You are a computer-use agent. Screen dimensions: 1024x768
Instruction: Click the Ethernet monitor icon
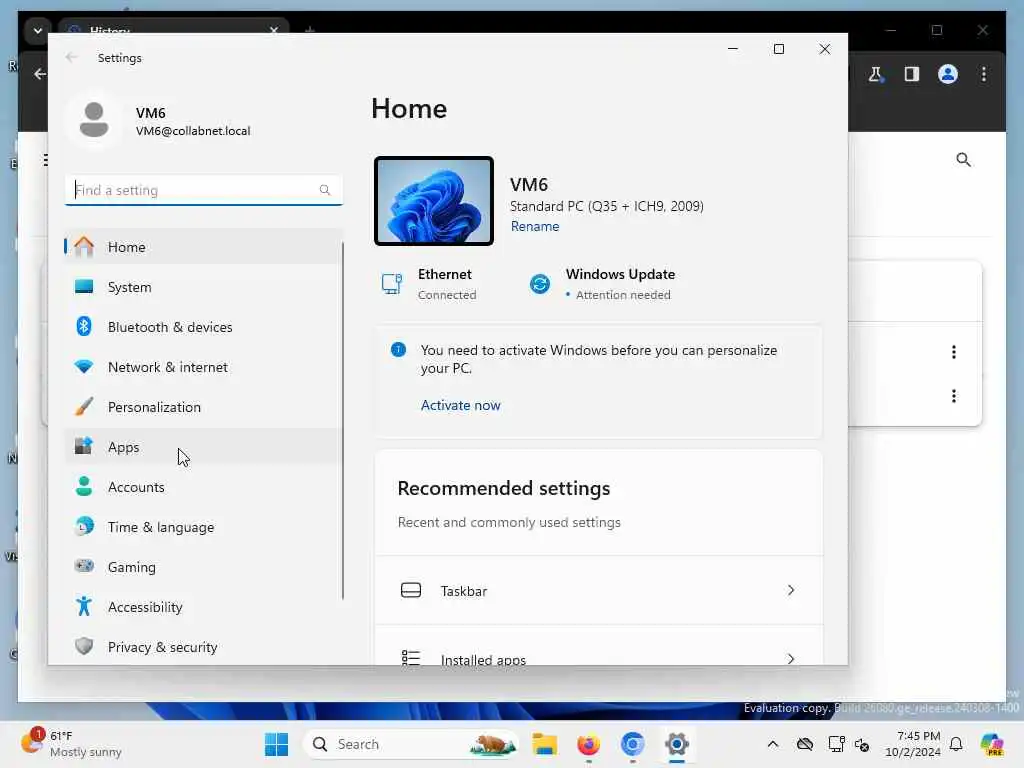pos(392,284)
